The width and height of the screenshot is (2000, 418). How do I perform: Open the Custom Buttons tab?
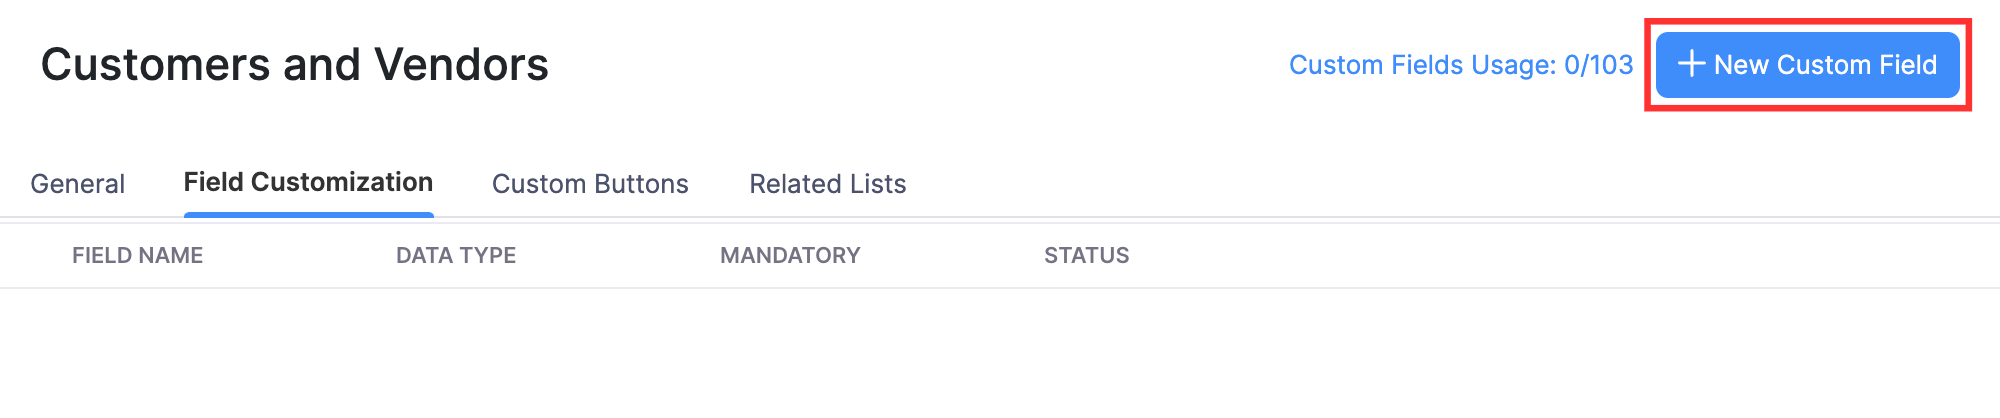(590, 184)
